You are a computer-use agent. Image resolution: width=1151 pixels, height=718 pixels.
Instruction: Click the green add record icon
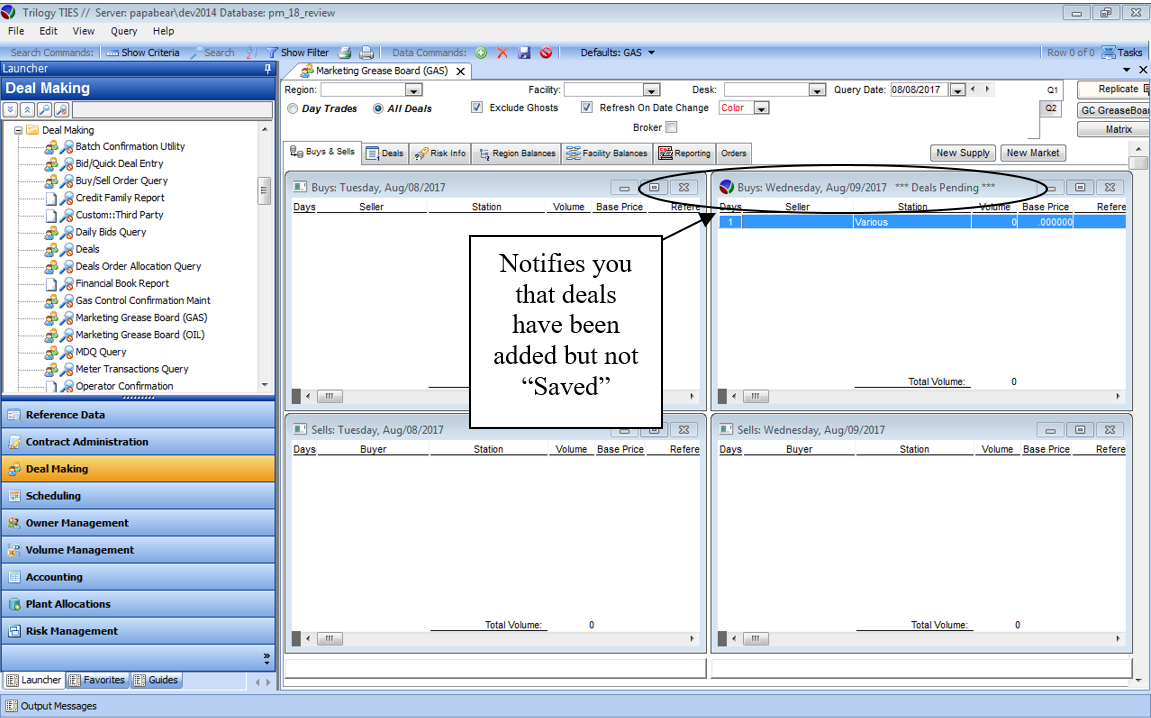tap(481, 53)
